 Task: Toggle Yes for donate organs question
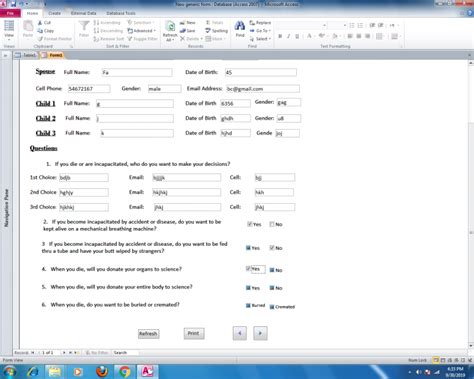tap(248, 269)
